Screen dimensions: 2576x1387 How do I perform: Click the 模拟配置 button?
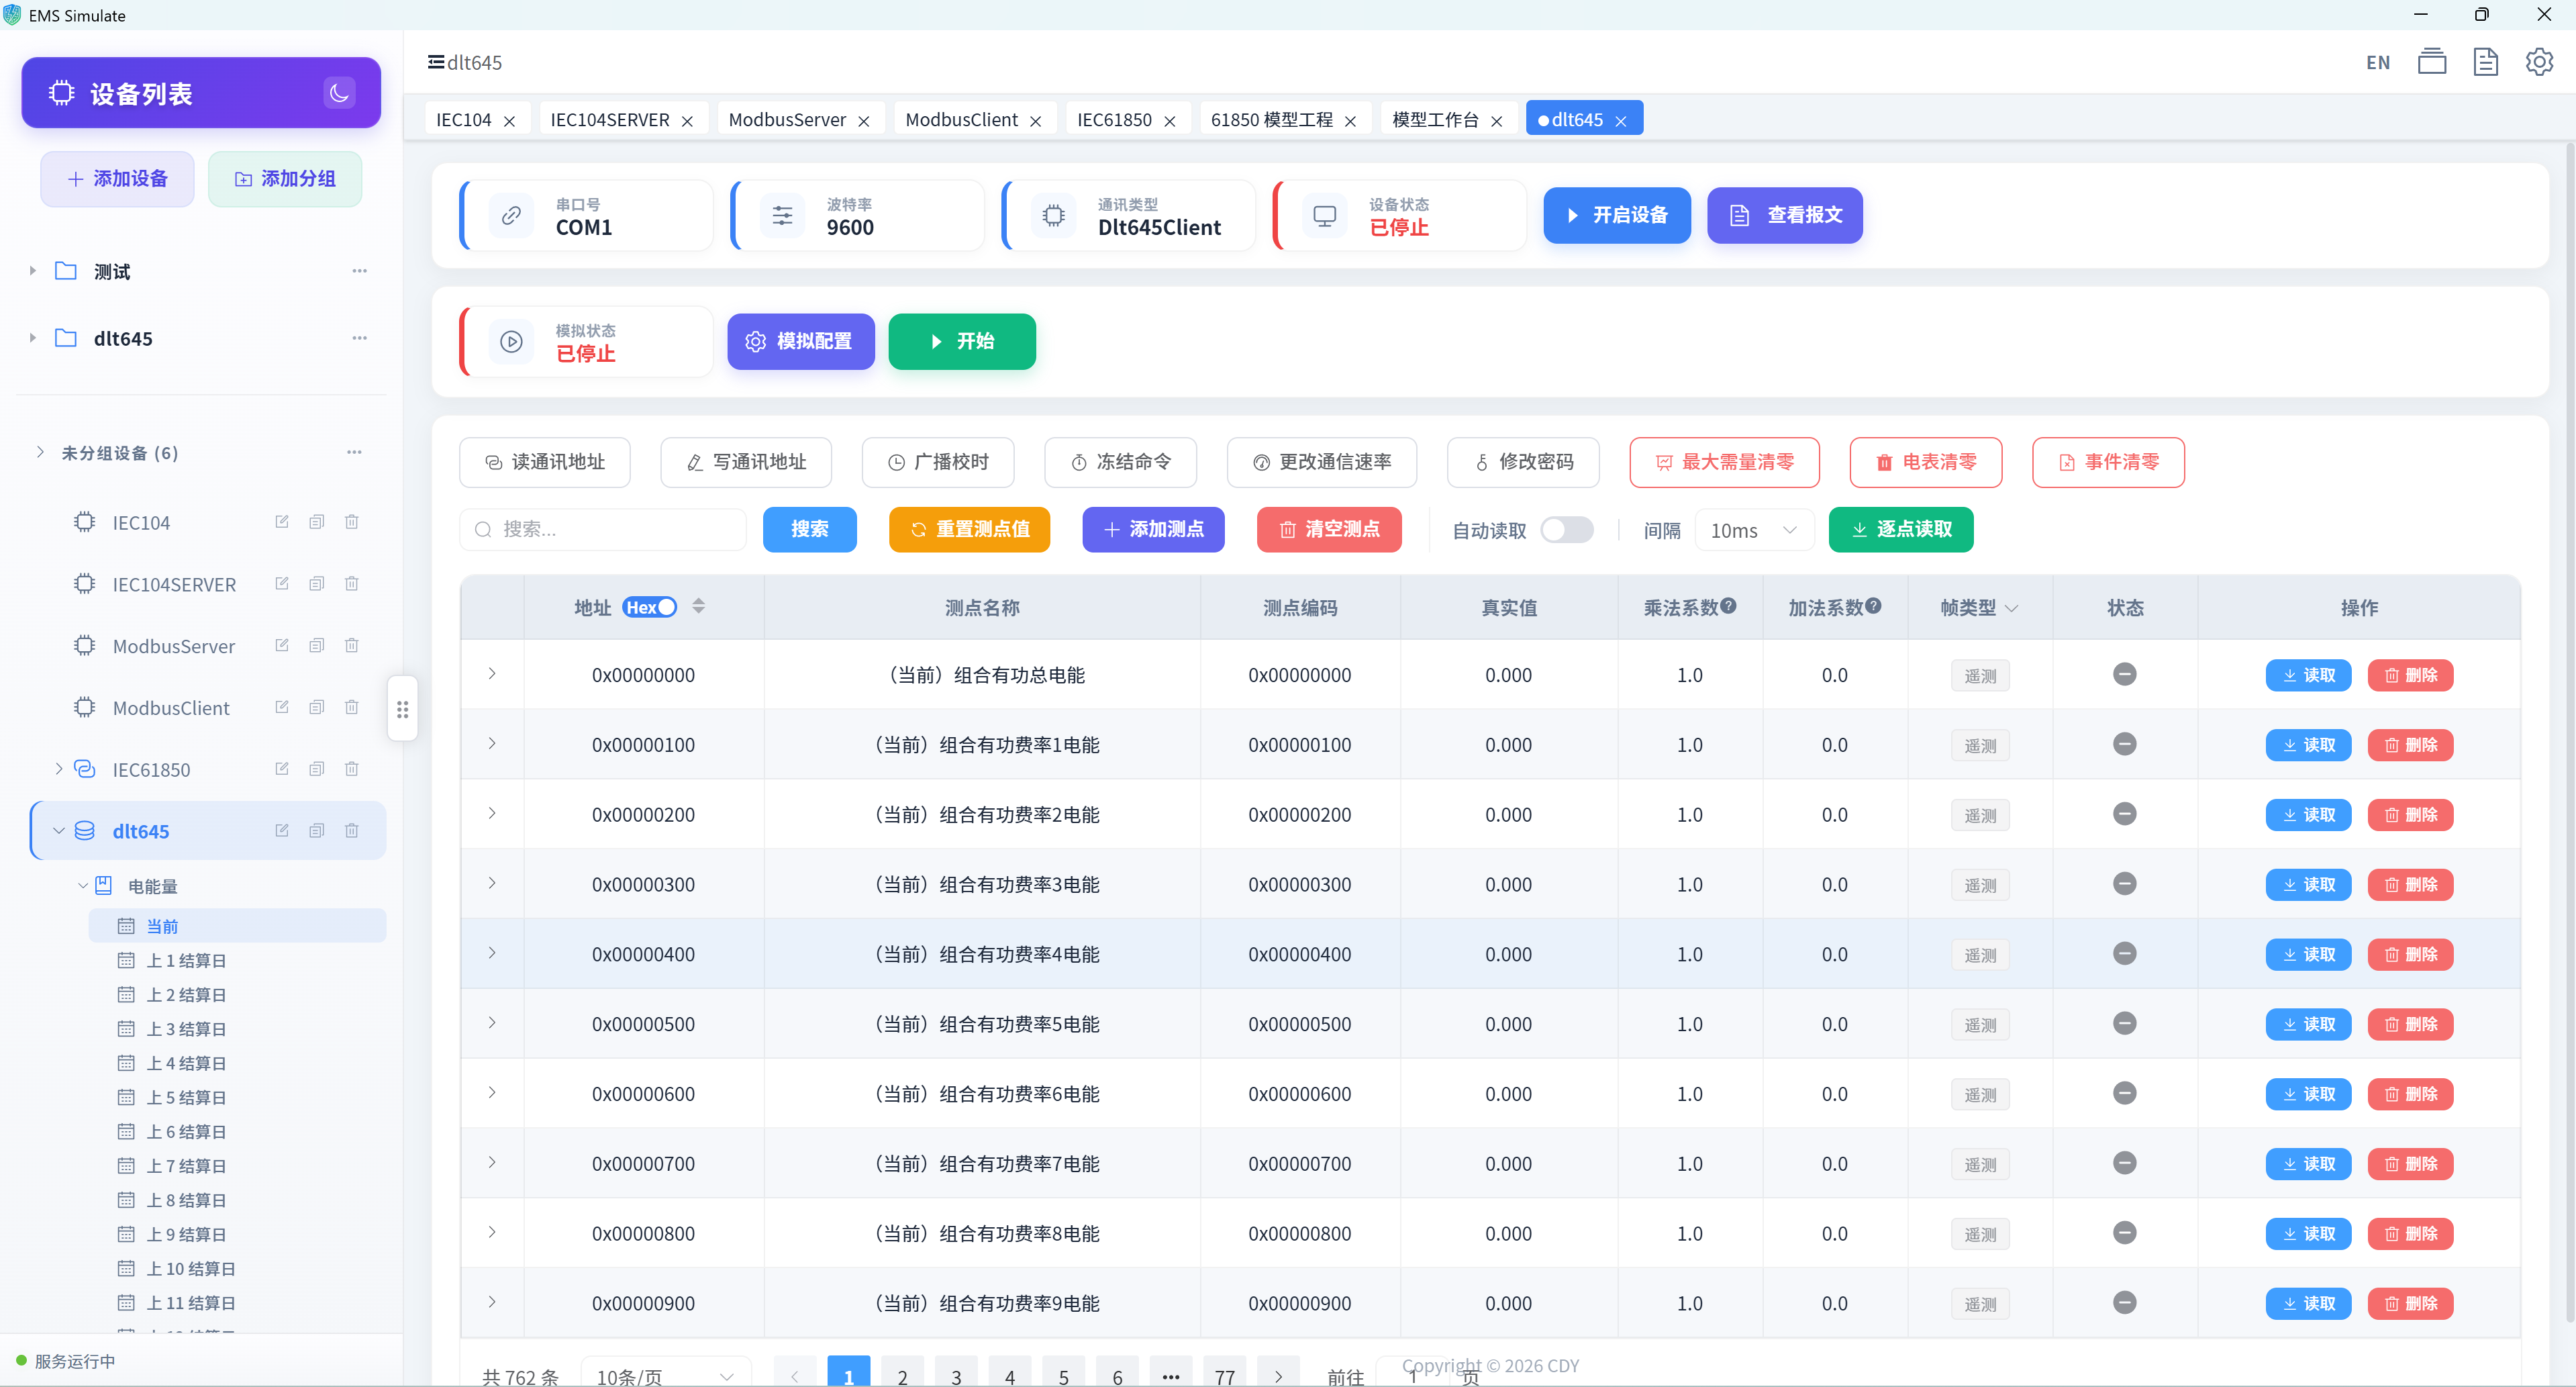(800, 341)
